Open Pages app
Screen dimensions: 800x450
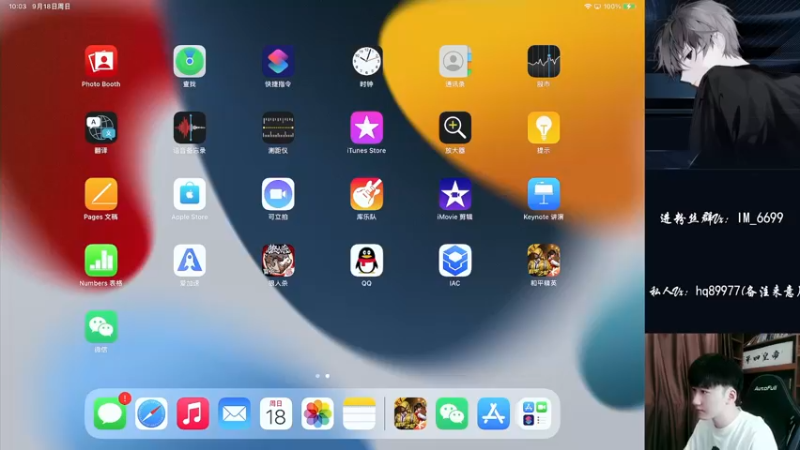[x=101, y=194]
